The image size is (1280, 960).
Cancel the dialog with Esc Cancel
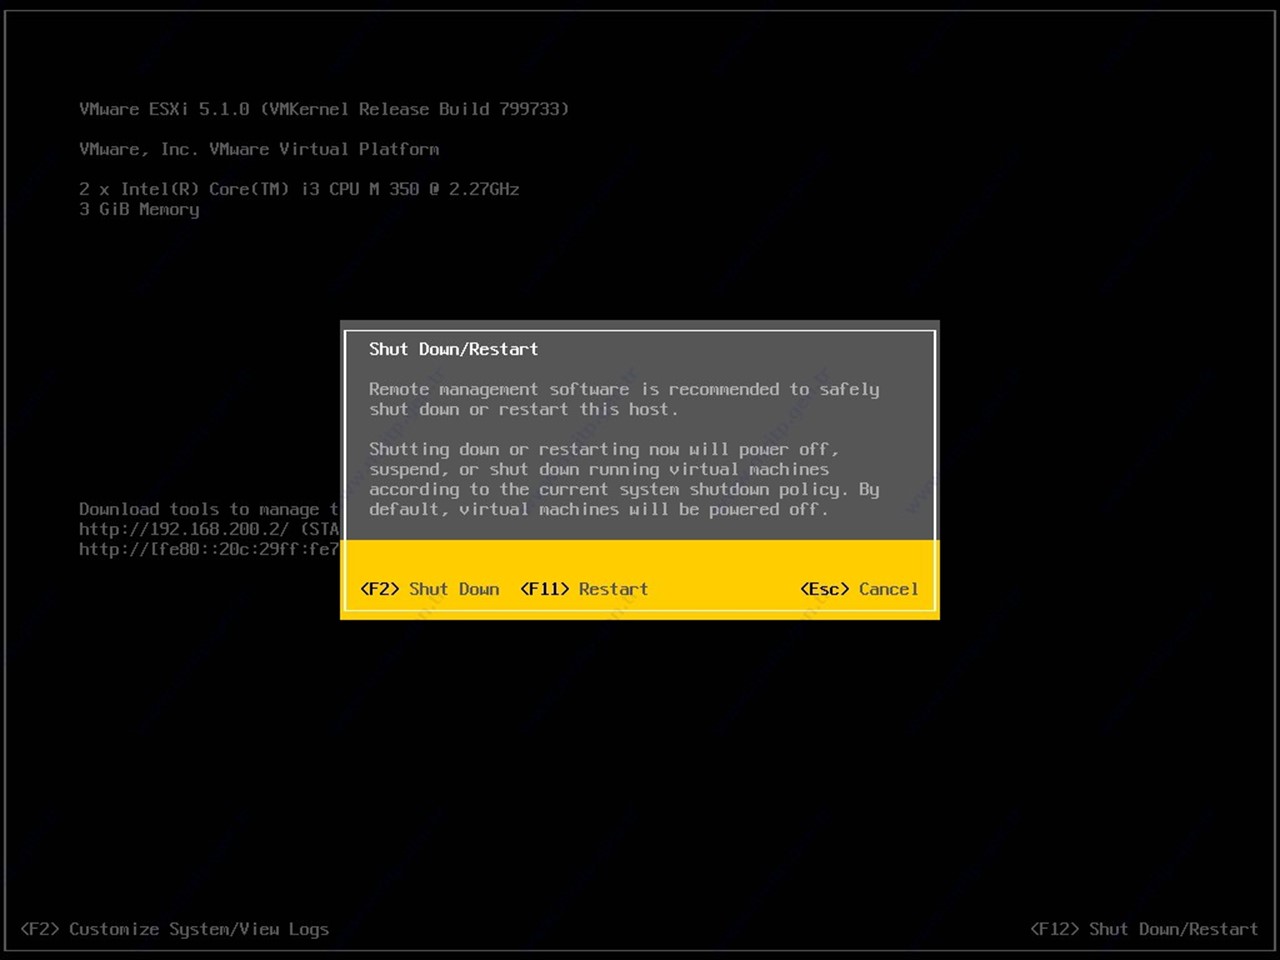click(859, 589)
